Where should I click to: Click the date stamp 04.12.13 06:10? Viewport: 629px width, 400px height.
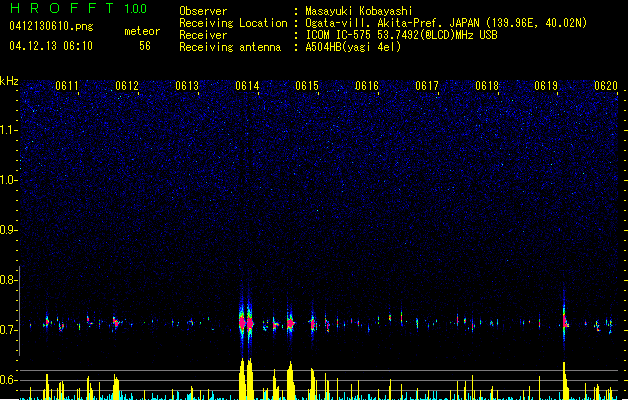coord(51,46)
